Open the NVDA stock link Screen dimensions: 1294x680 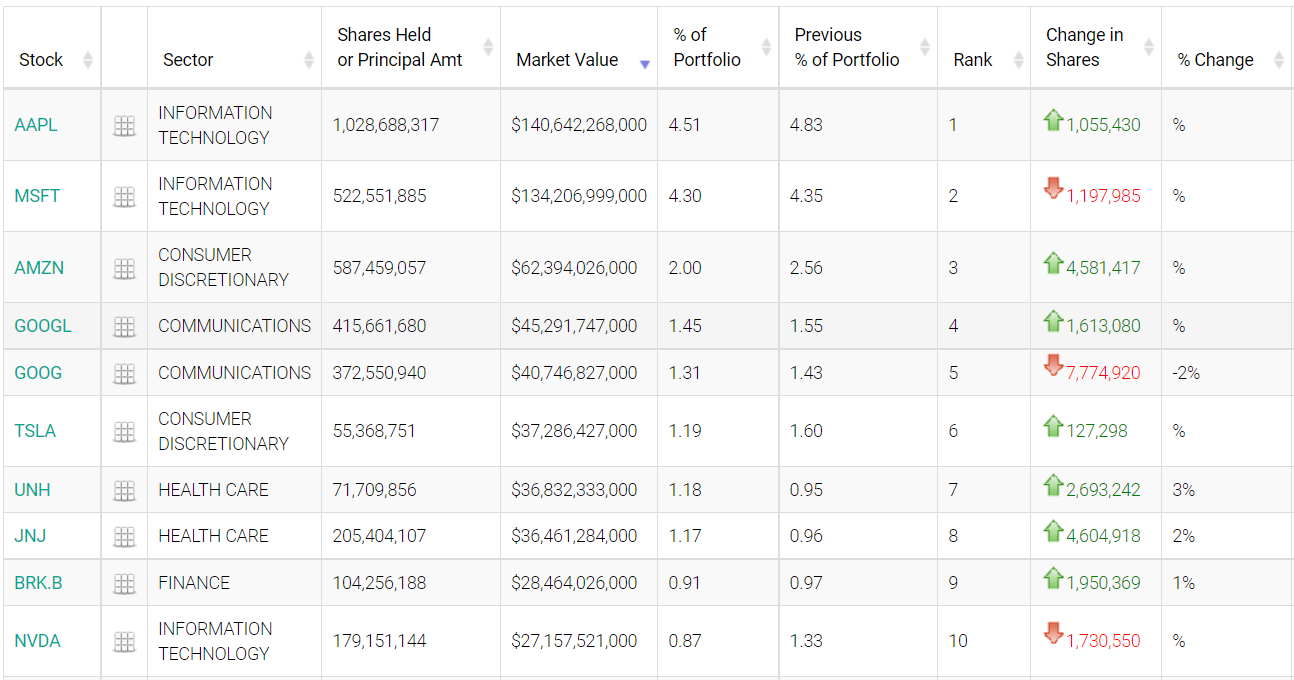coord(37,641)
